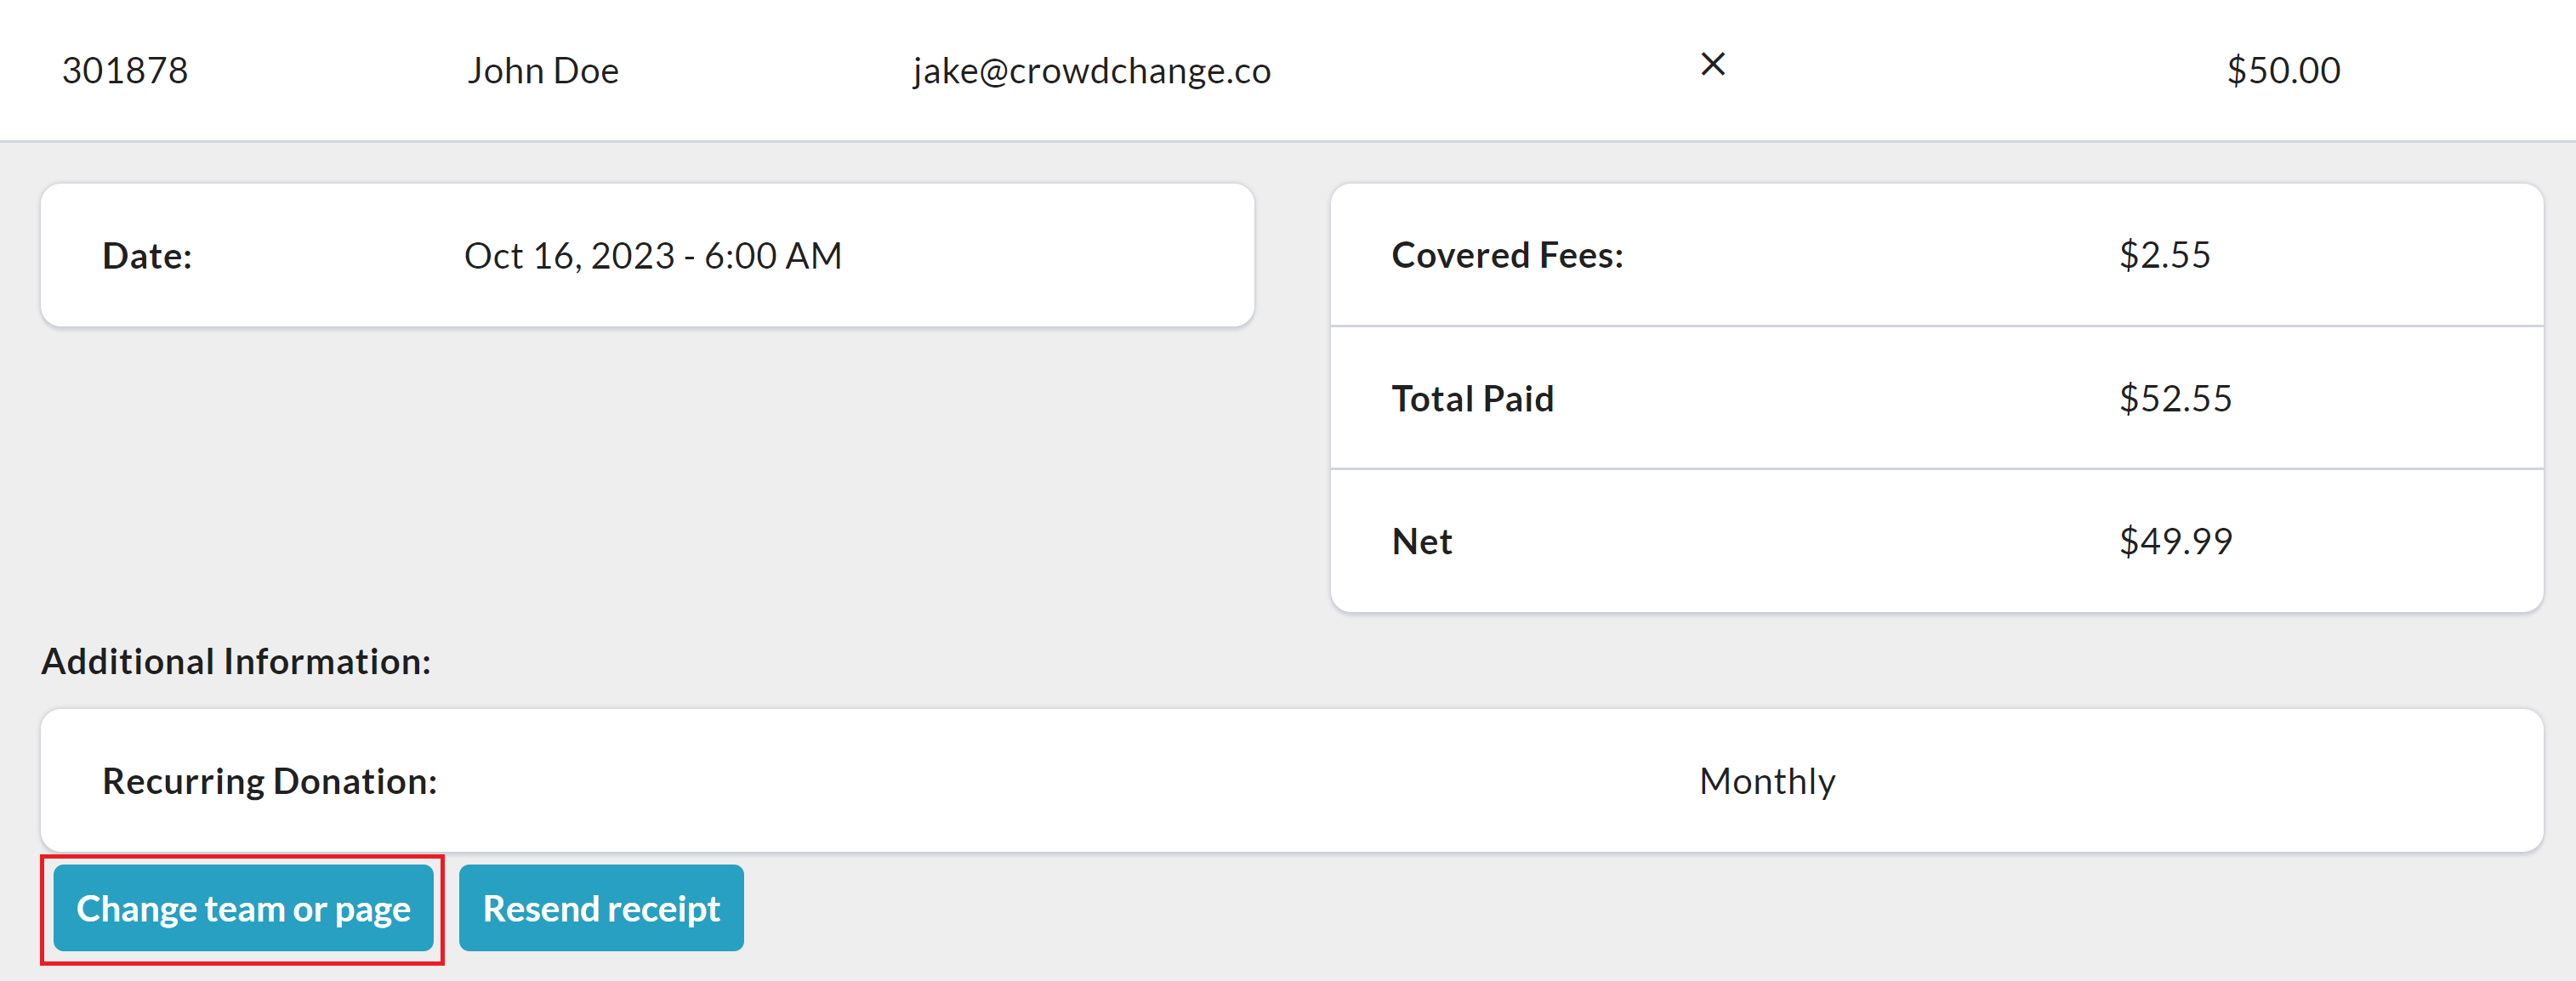This screenshot has height=981, width=2576.
Task: Click the Date label
Action: (147, 256)
